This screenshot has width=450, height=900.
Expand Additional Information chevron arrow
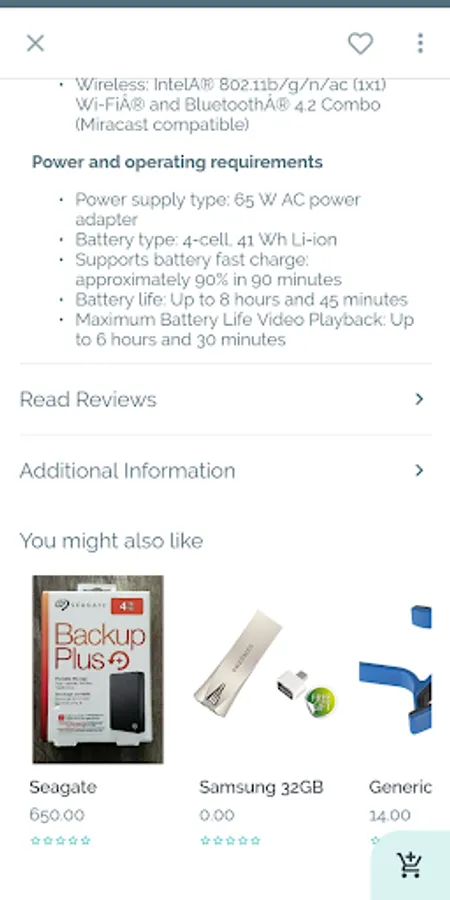[x=420, y=471]
